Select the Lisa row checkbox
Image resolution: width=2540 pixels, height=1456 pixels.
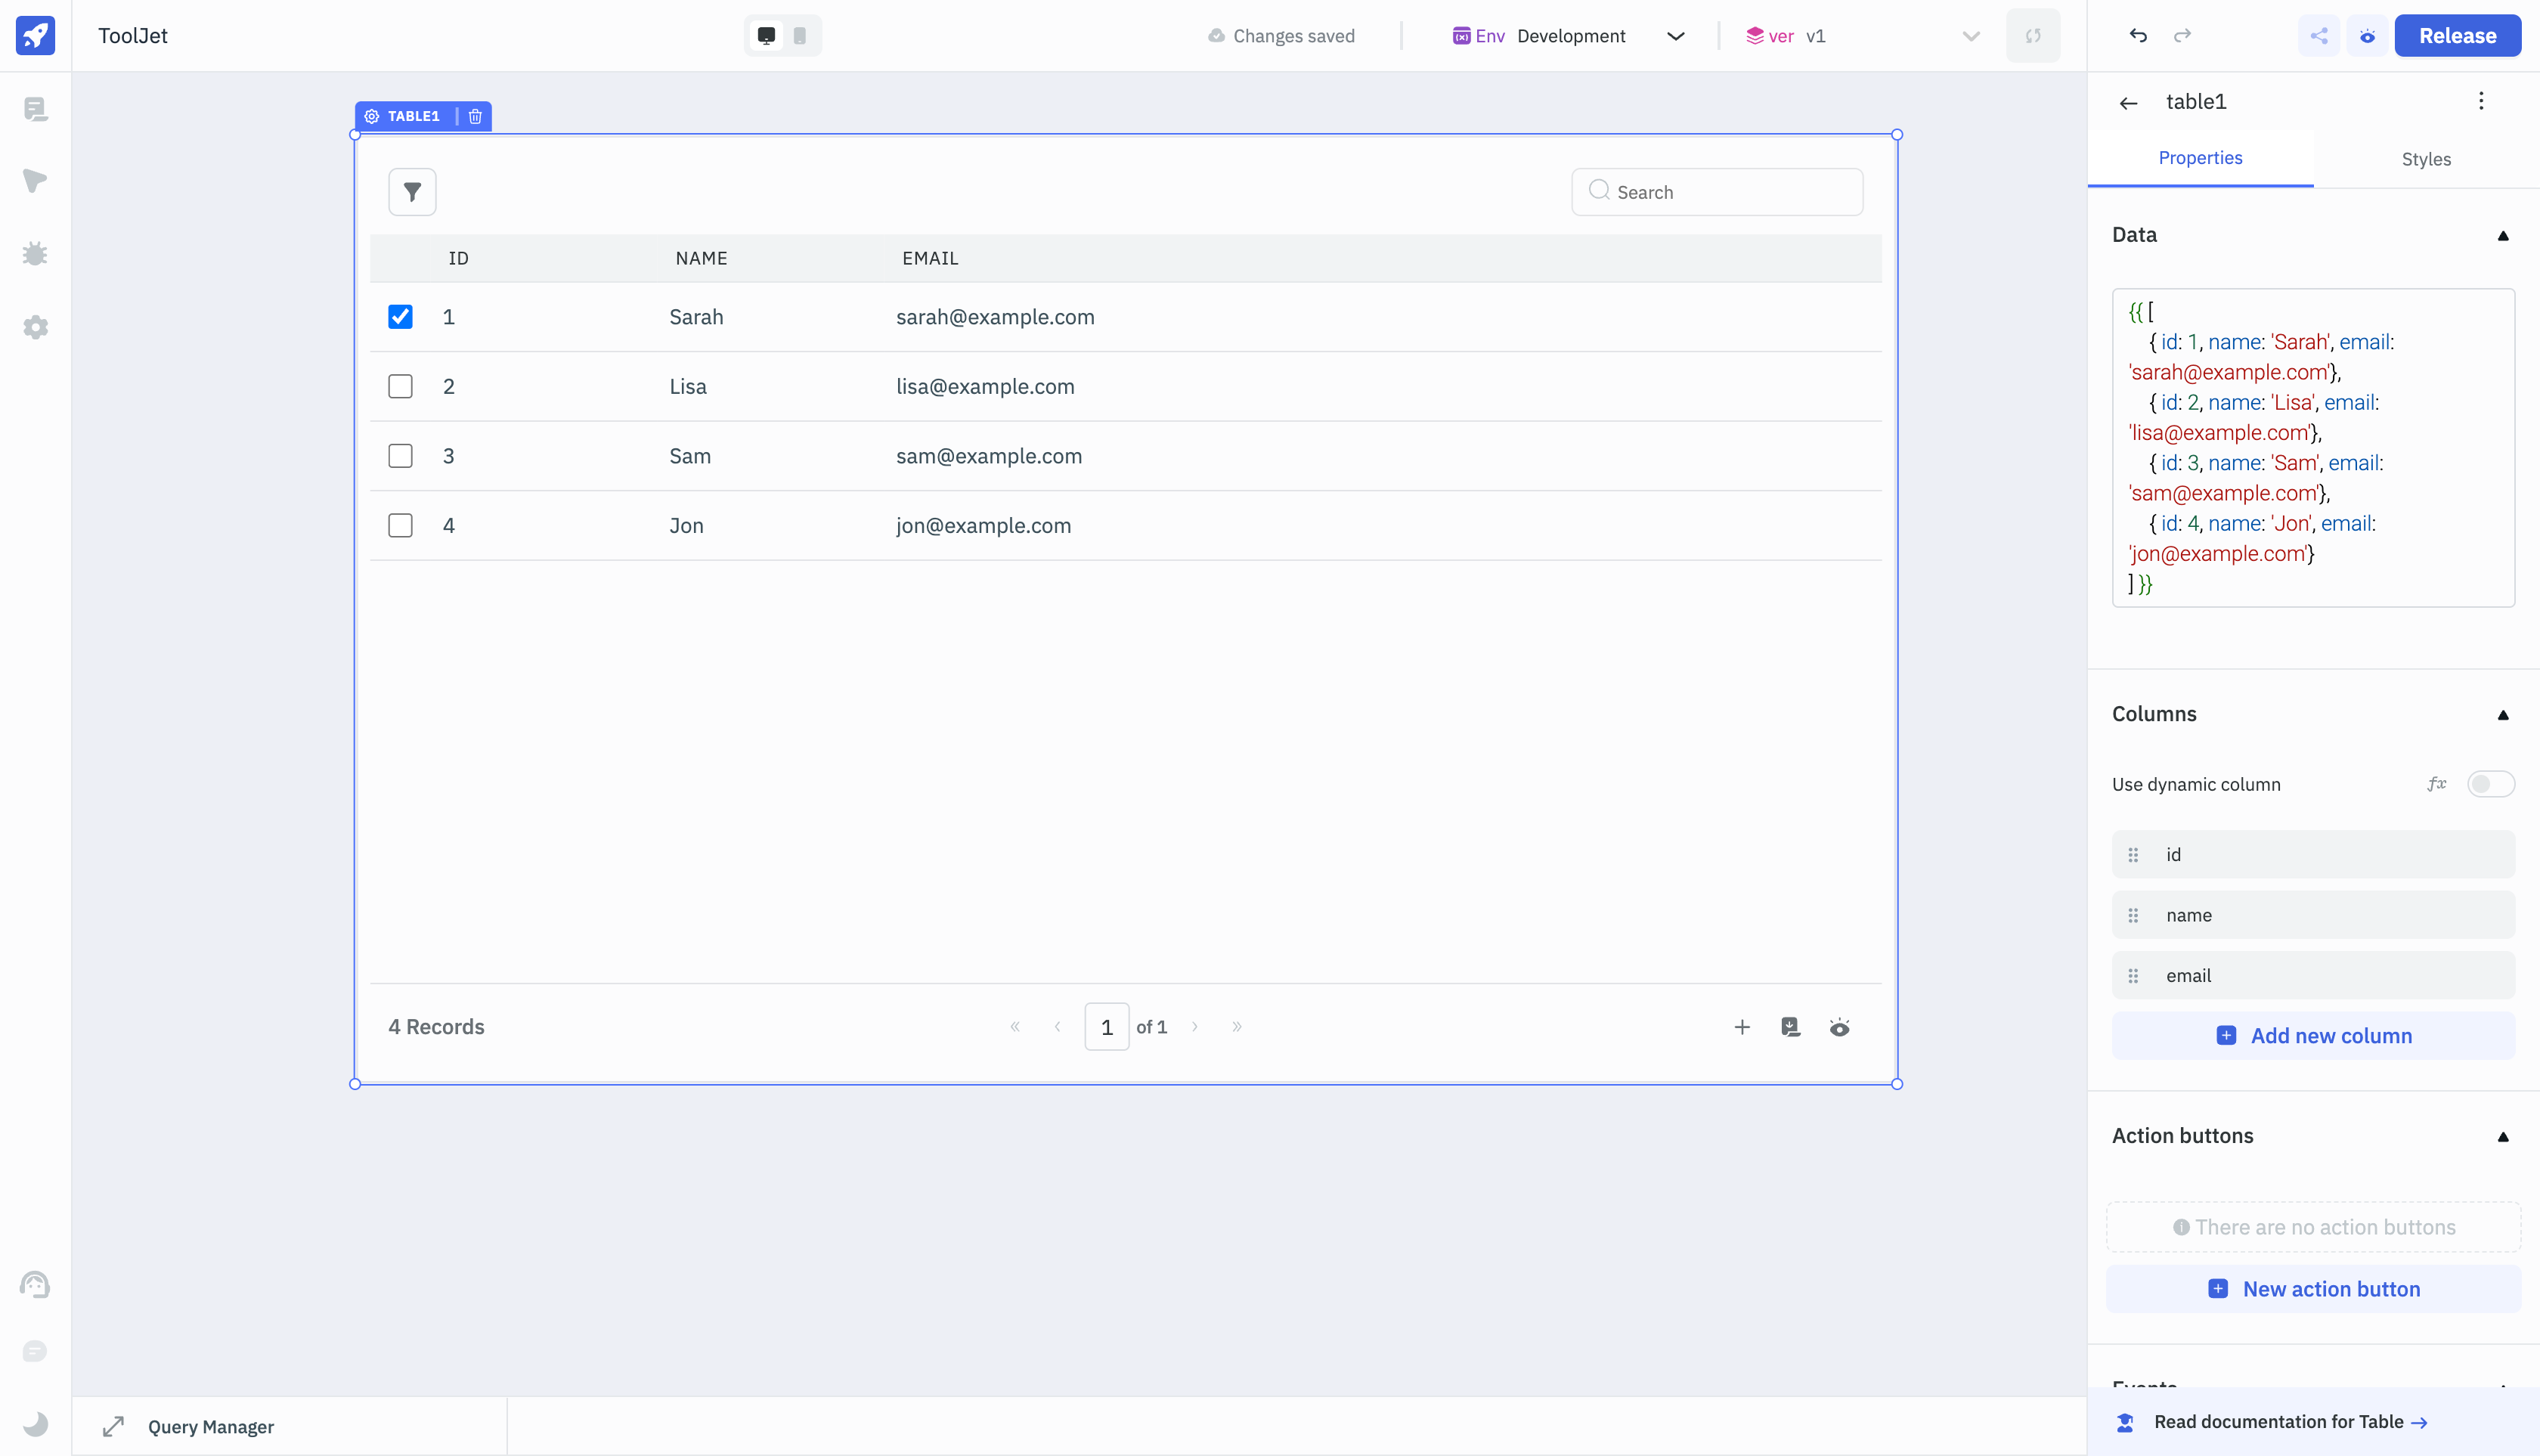coord(400,386)
